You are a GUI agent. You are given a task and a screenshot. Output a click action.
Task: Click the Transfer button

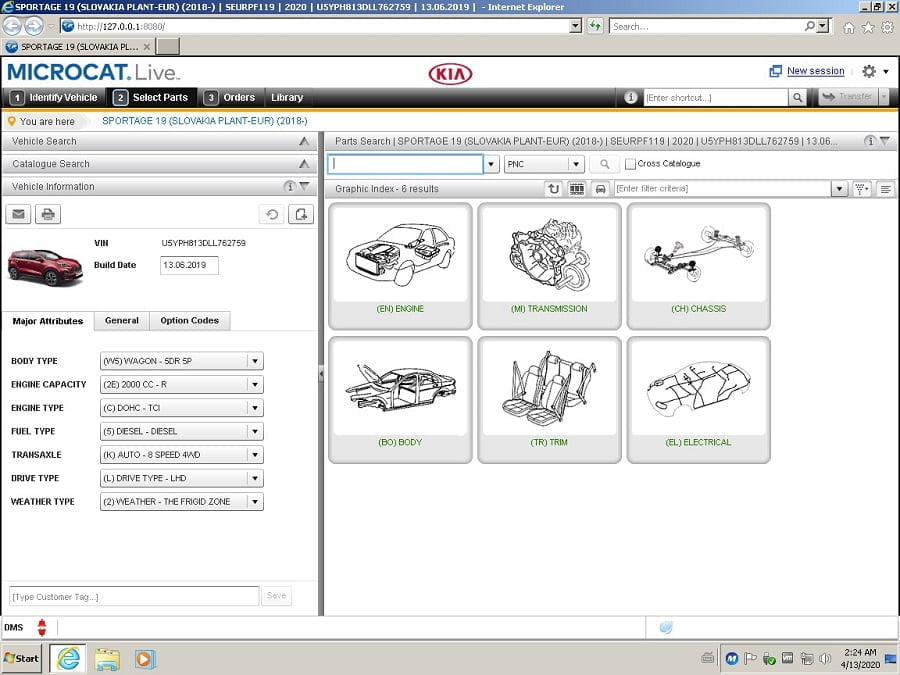848,97
